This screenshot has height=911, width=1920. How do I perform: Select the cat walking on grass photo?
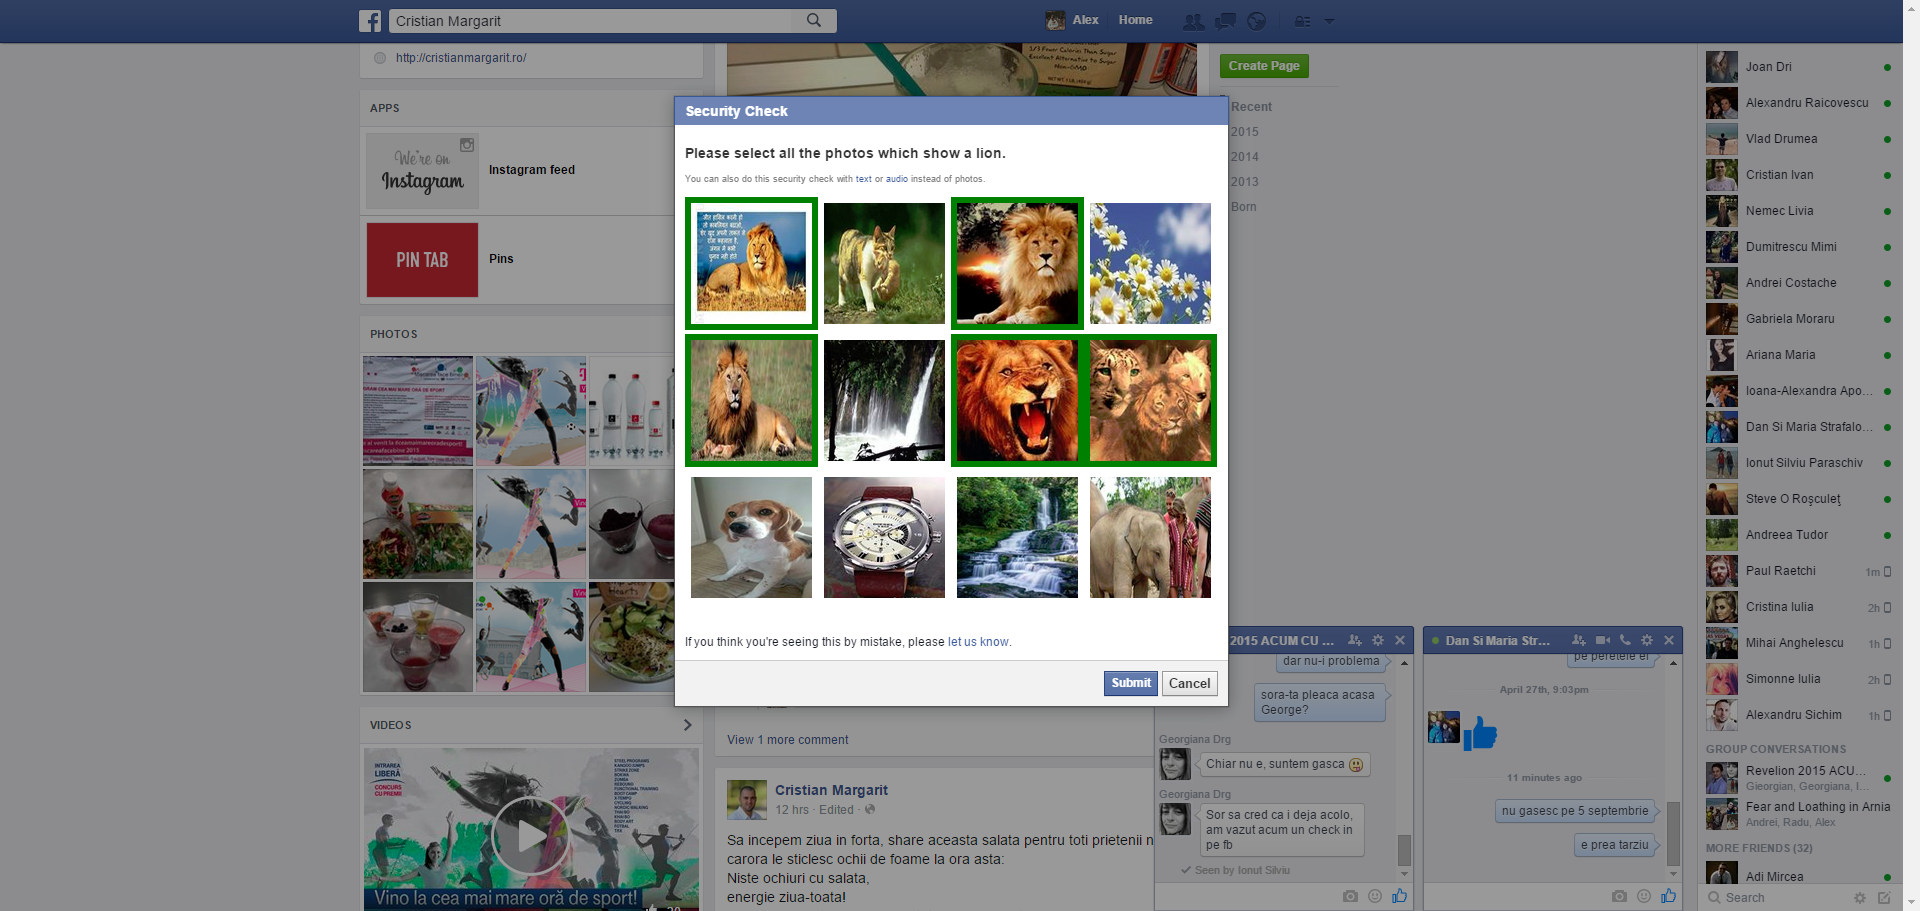click(884, 263)
